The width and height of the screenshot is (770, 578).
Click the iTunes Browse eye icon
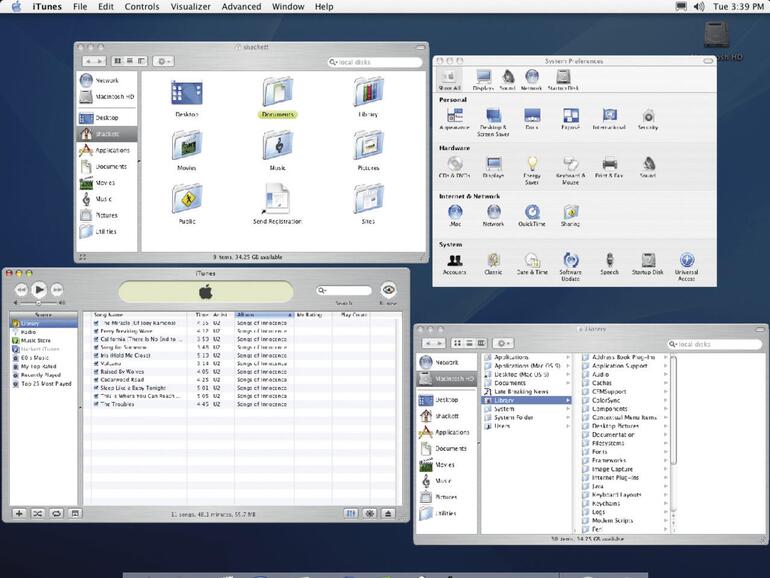(x=388, y=290)
